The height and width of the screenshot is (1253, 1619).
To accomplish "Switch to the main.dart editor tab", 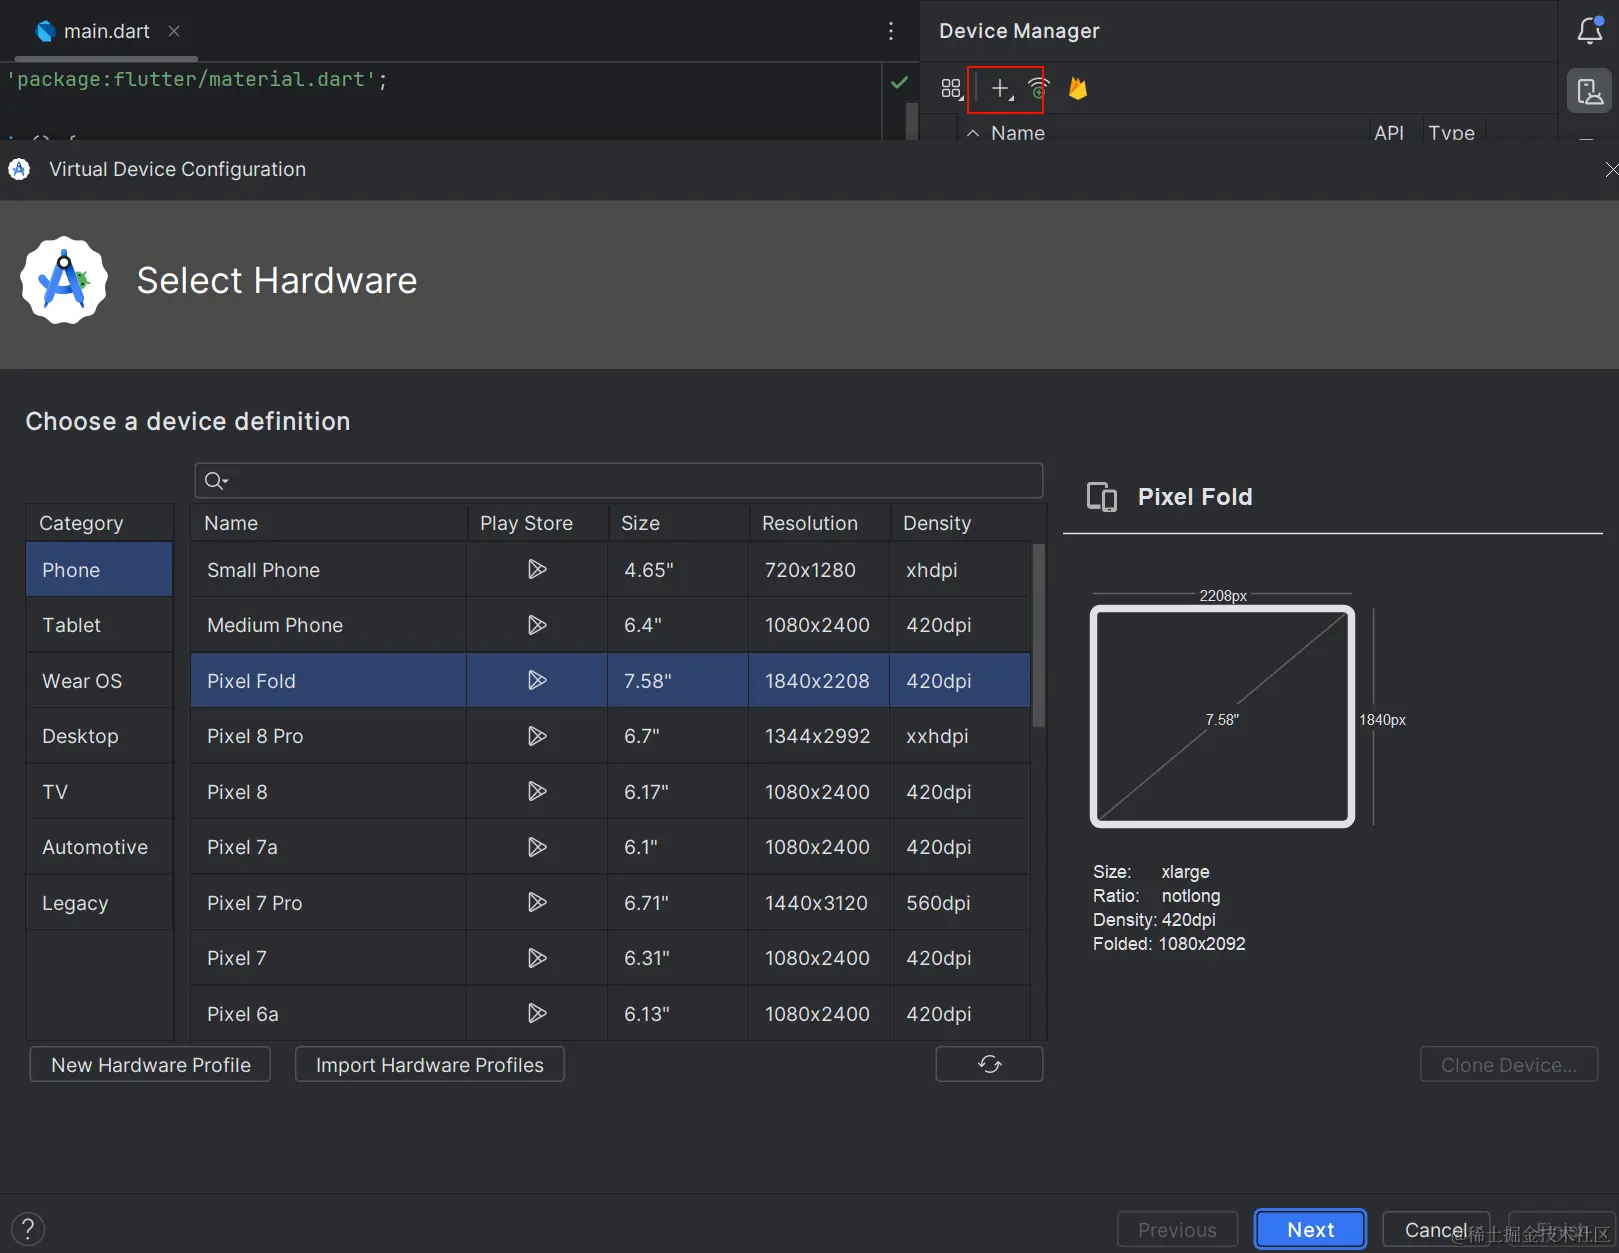I will tap(106, 31).
